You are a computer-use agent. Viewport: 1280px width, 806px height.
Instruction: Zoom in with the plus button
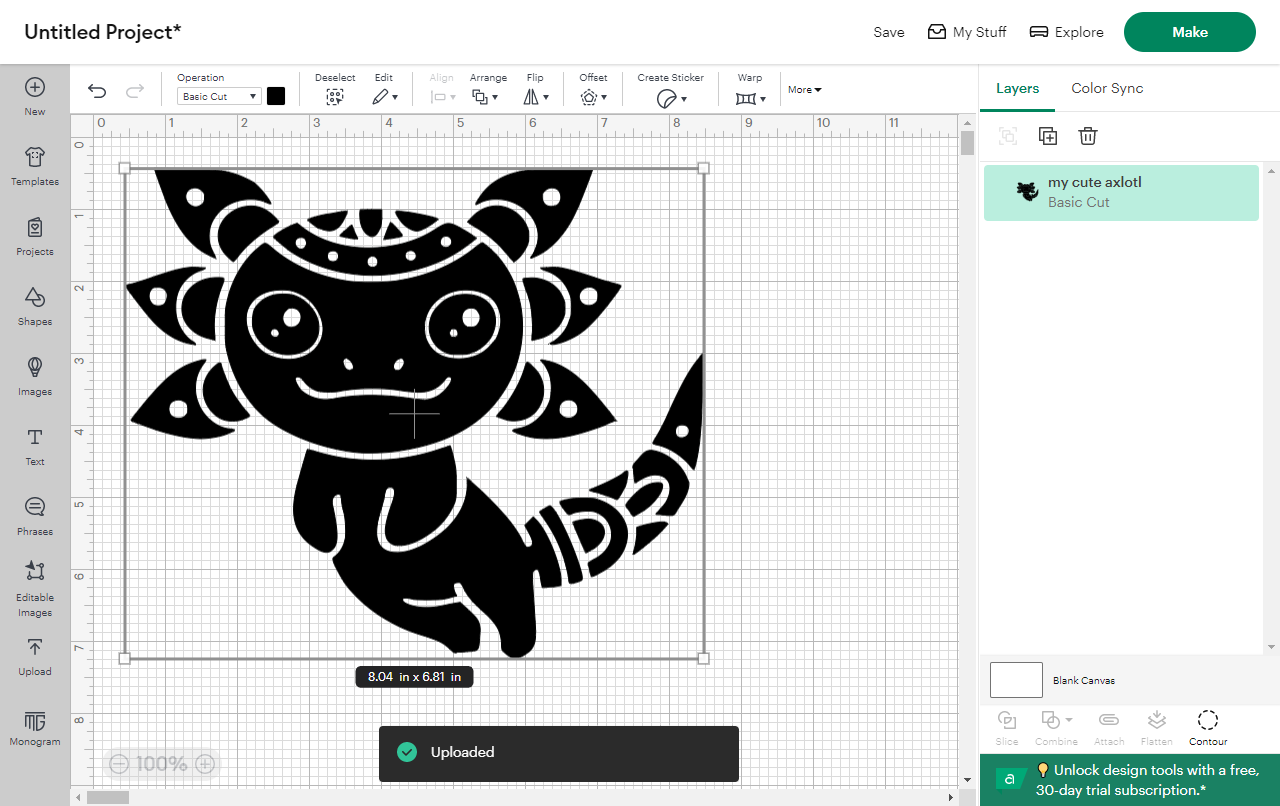[205, 764]
